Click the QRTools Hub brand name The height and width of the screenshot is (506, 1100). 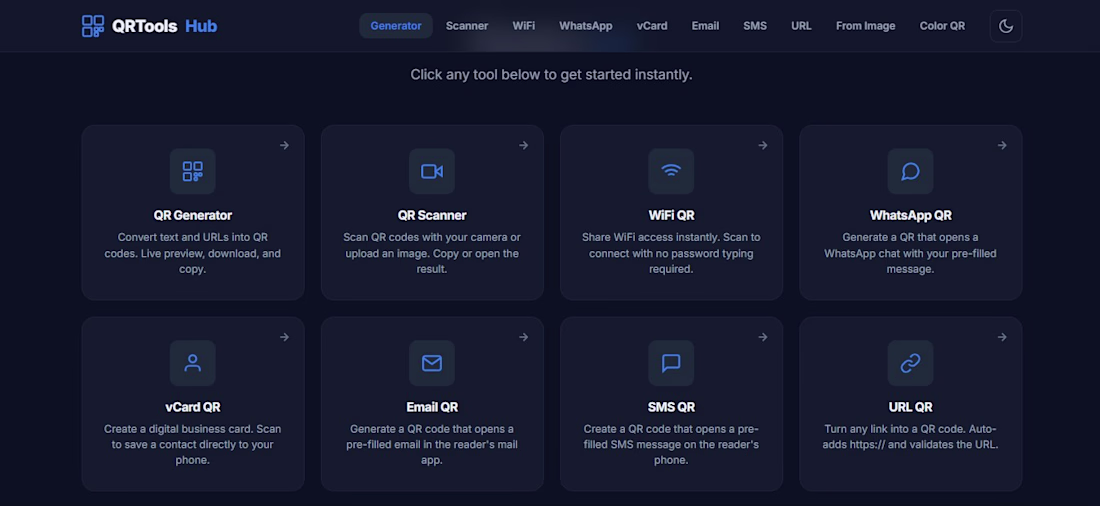click(165, 26)
